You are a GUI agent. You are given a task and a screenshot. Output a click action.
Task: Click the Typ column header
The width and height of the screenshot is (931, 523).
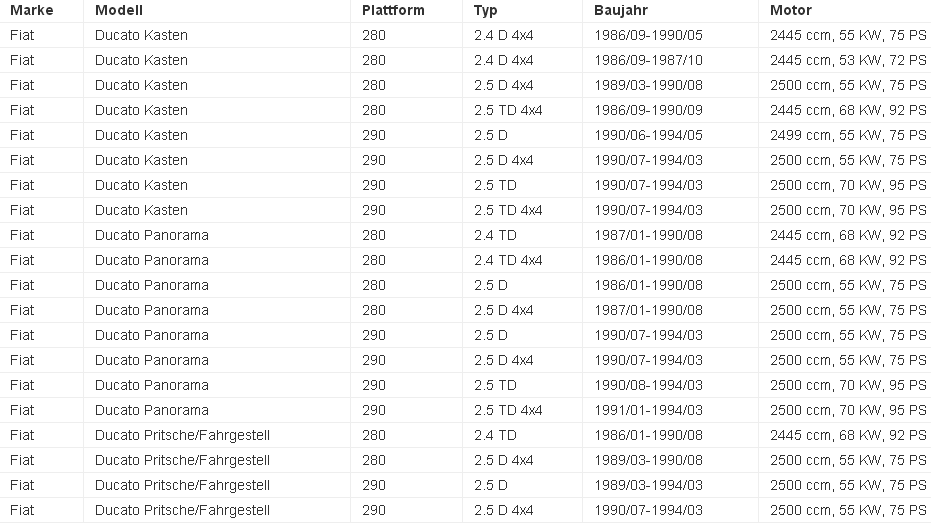click(x=486, y=10)
